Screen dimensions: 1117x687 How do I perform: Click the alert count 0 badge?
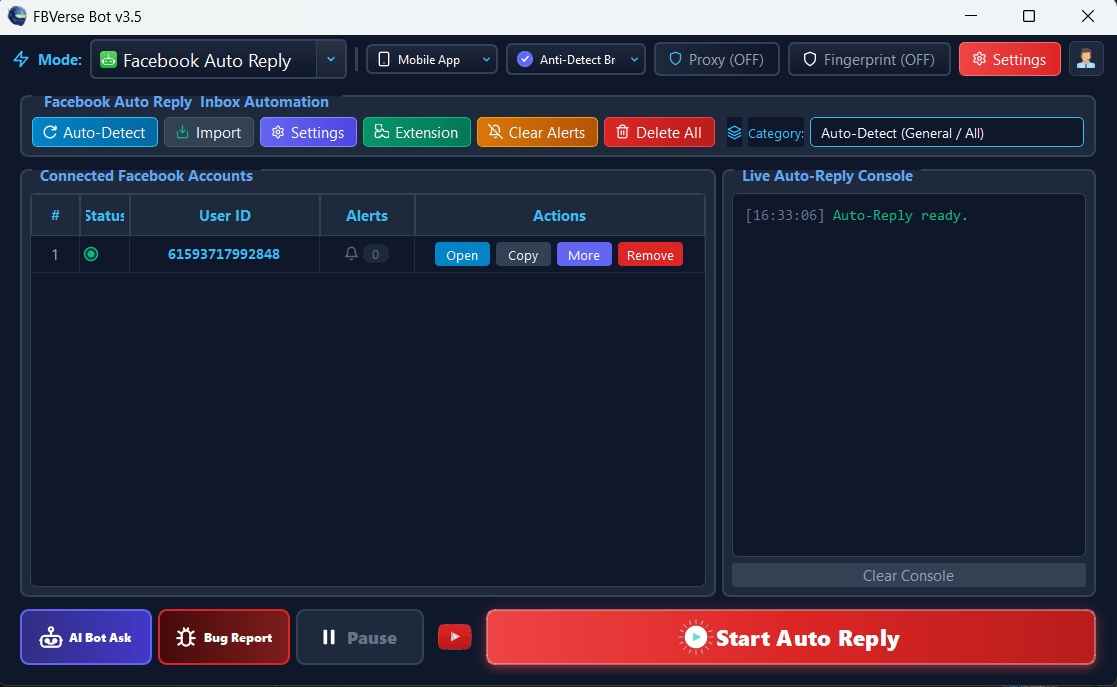tap(375, 254)
